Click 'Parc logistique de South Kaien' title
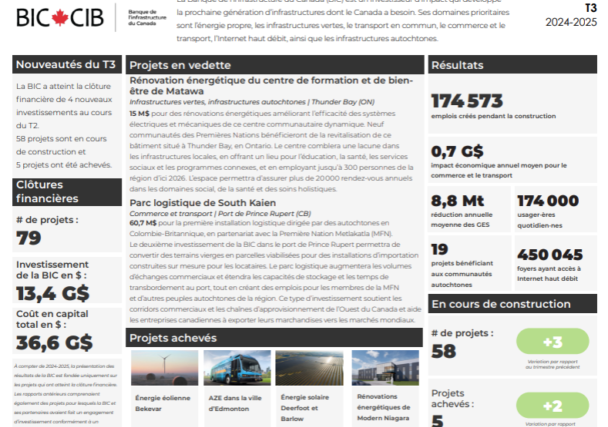The image size is (608, 427). 203,203
